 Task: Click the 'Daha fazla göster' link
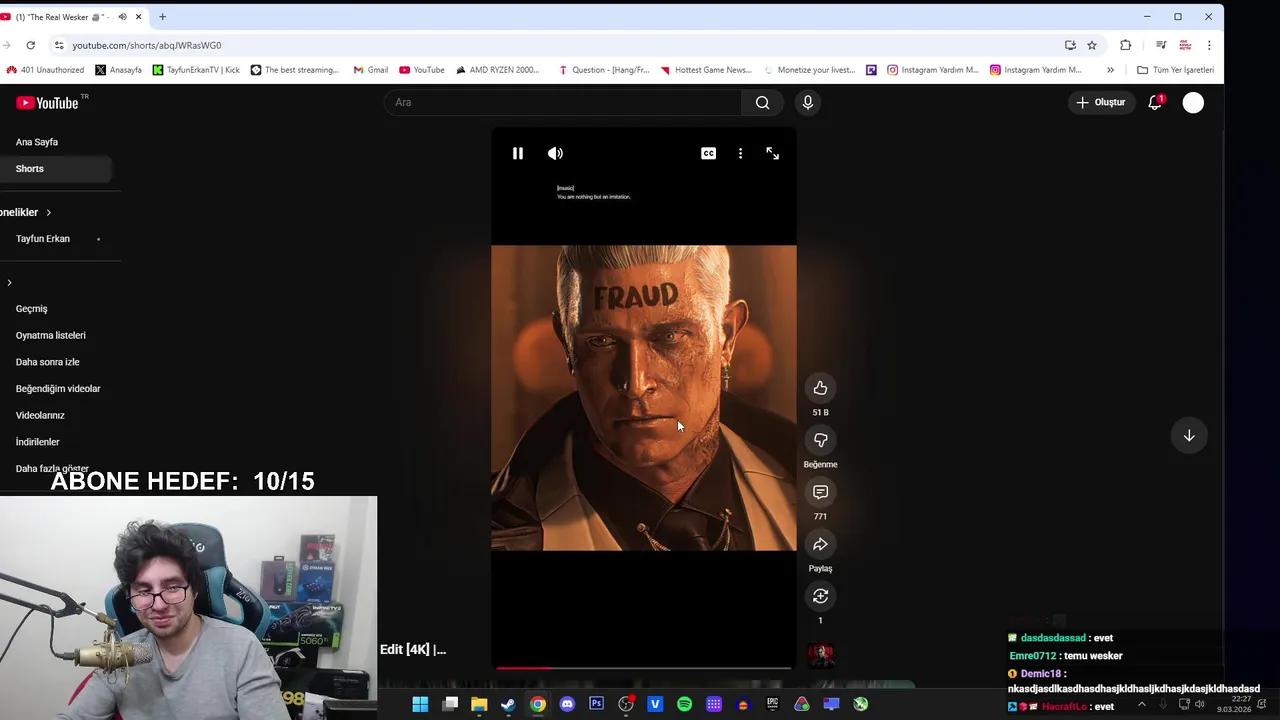[52, 468]
